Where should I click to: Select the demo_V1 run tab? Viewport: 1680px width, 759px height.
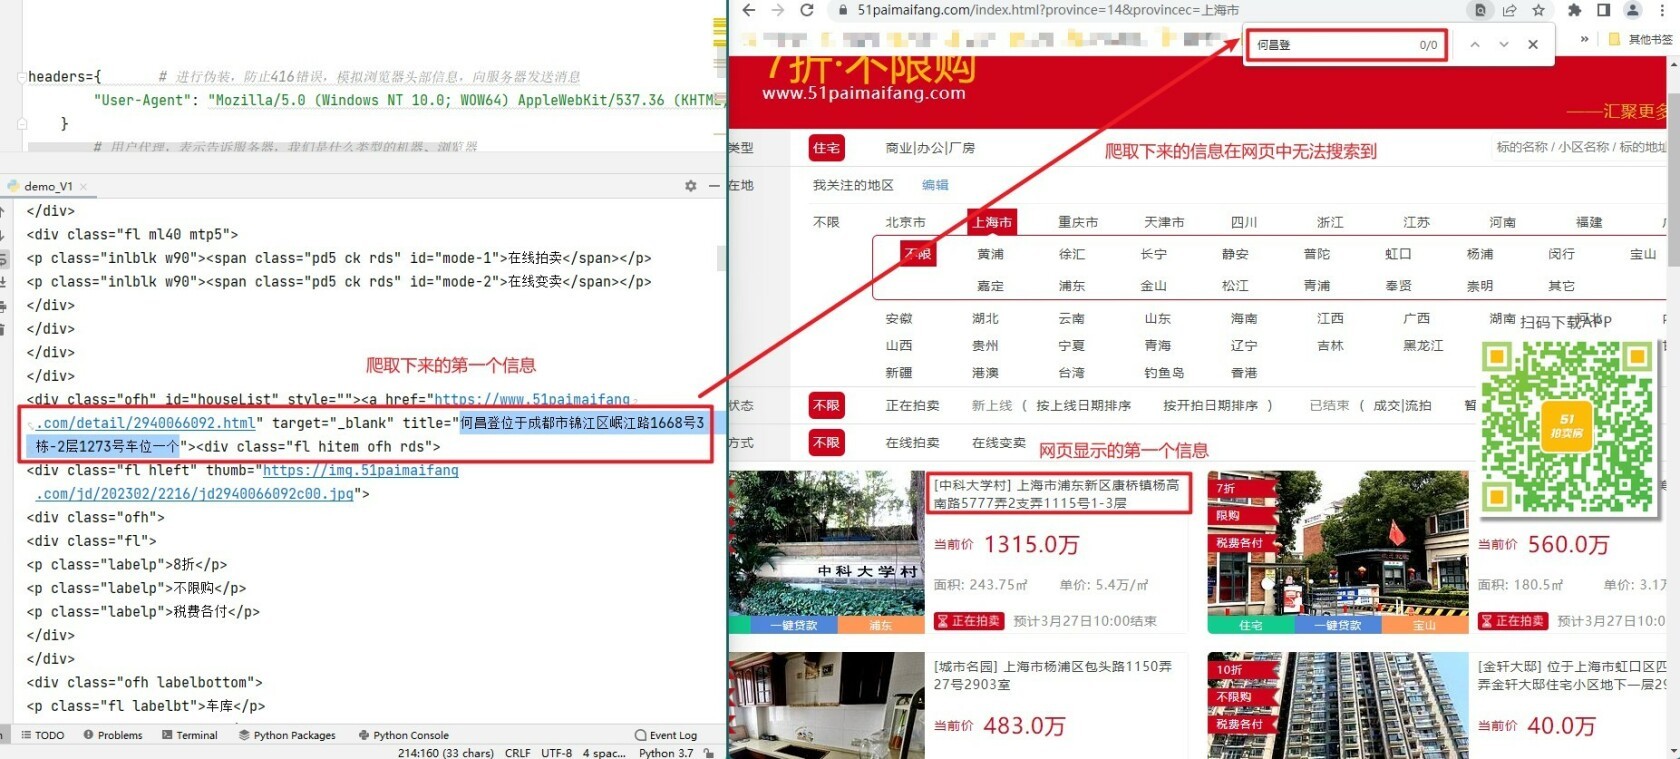[47, 186]
